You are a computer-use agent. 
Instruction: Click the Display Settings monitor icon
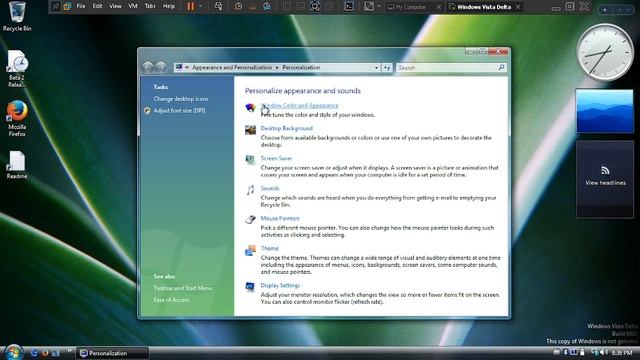[x=250, y=287]
